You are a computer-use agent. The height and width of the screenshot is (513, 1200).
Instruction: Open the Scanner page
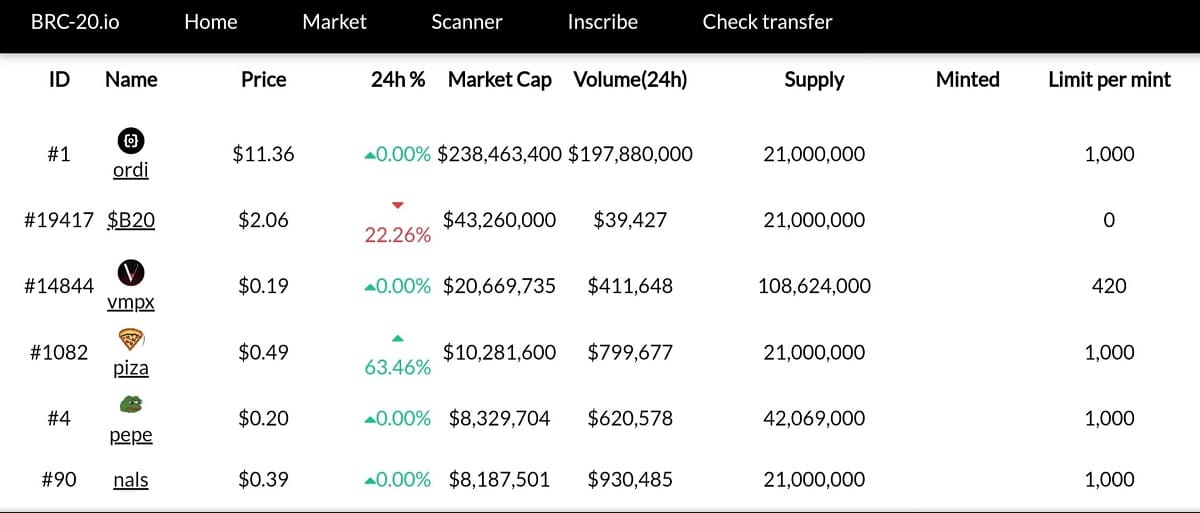point(467,21)
